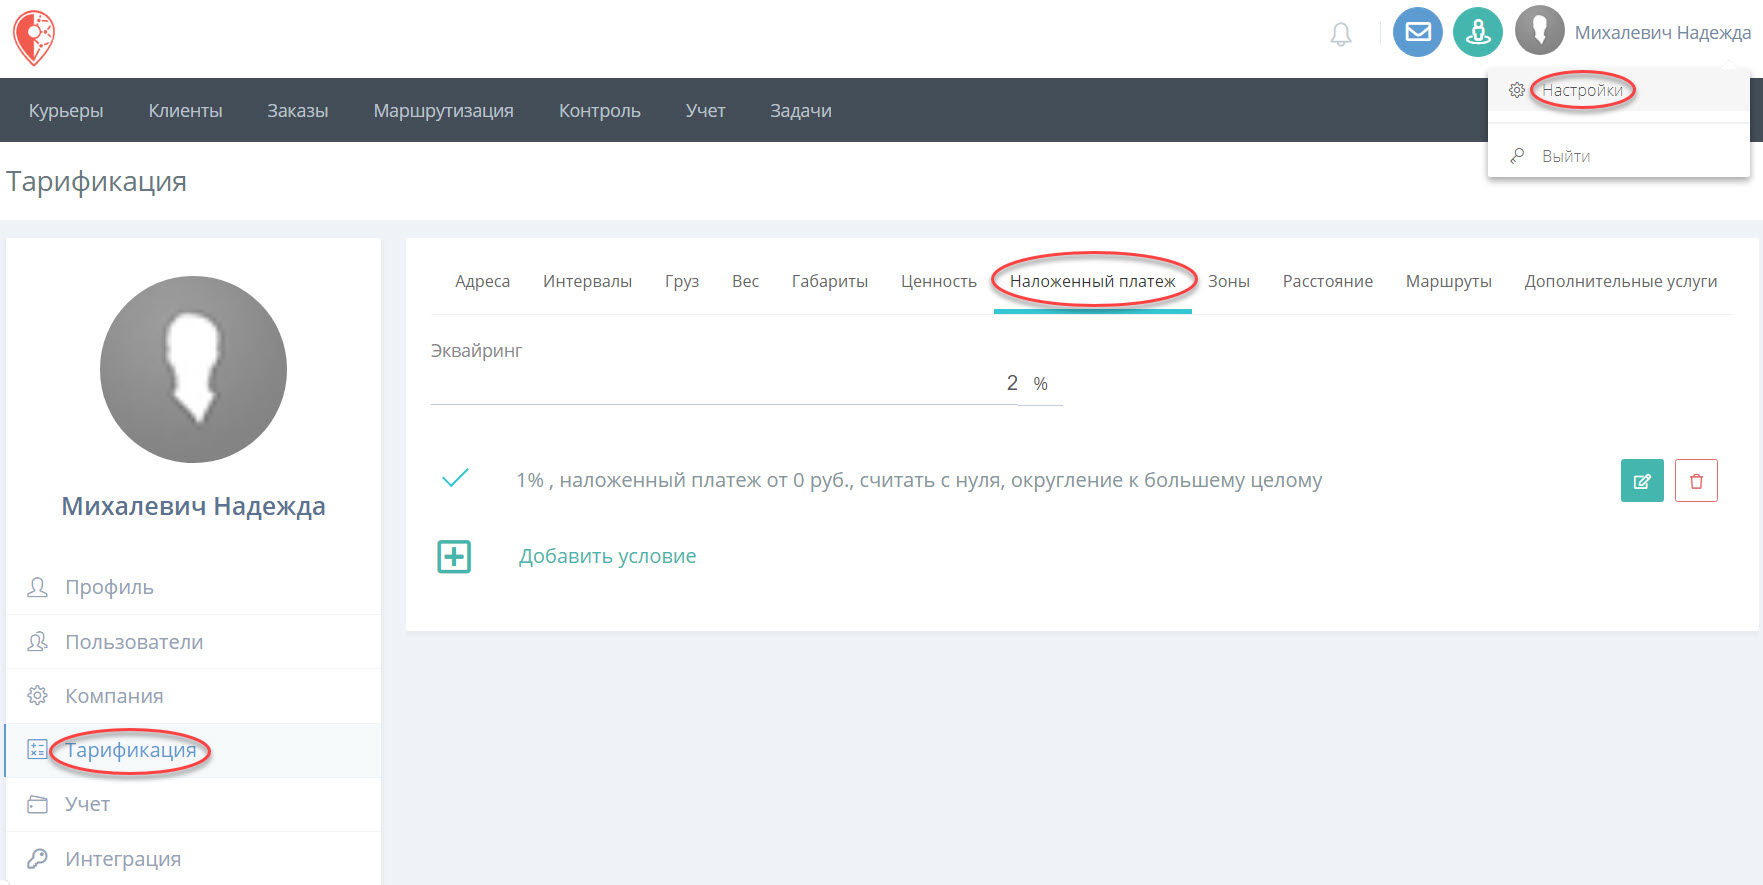1763x885 pixels.
Task: Click the red map-pin logo
Action: (34, 38)
